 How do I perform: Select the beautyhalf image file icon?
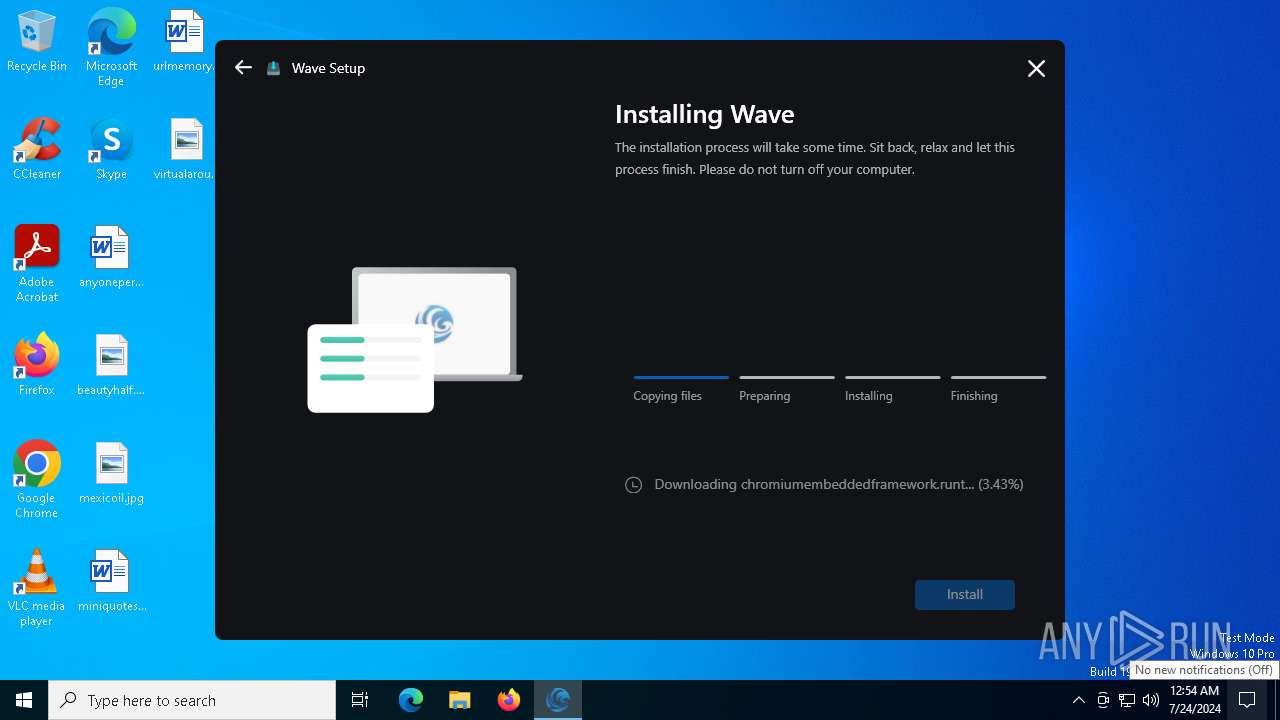pos(111,366)
